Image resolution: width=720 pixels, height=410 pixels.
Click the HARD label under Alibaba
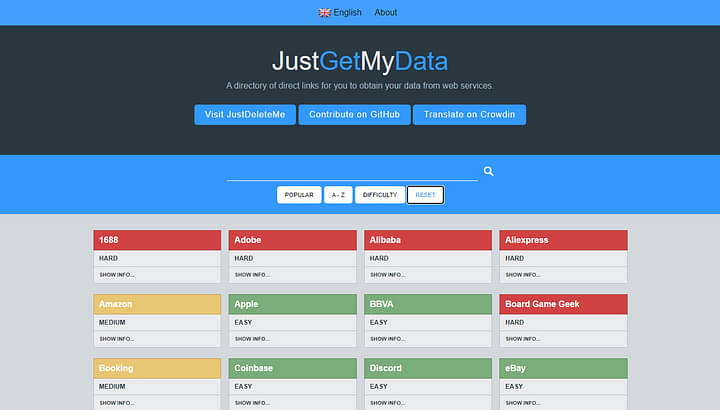pyautogui.click(x=379, y=258)
